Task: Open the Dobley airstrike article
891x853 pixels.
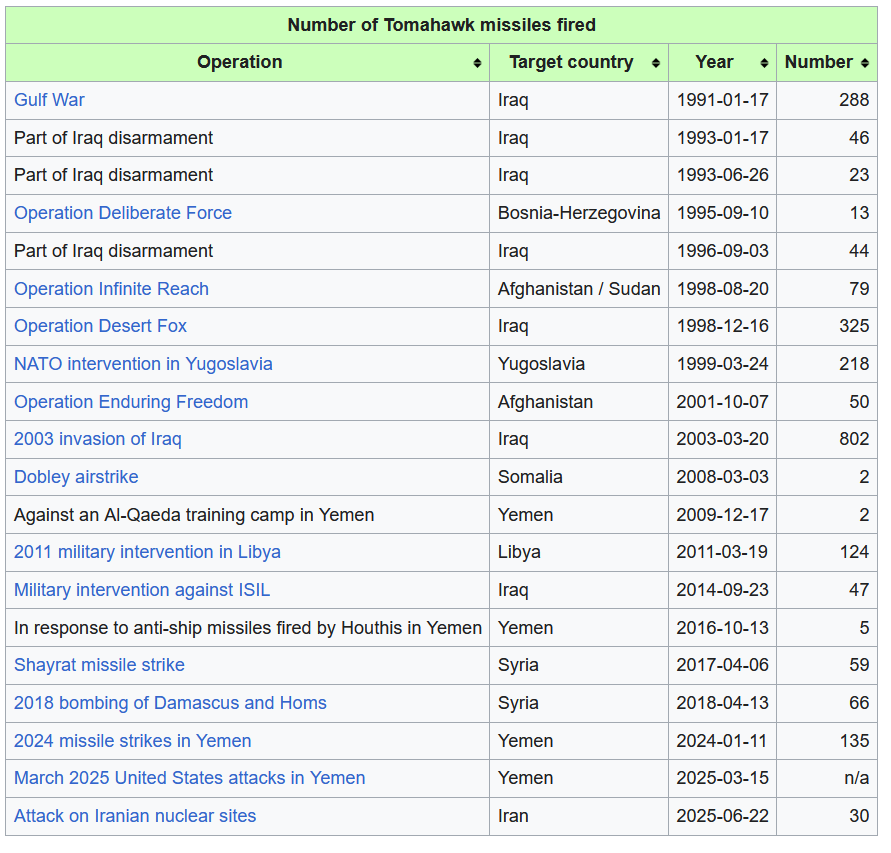Action: (x=76, y=477)
